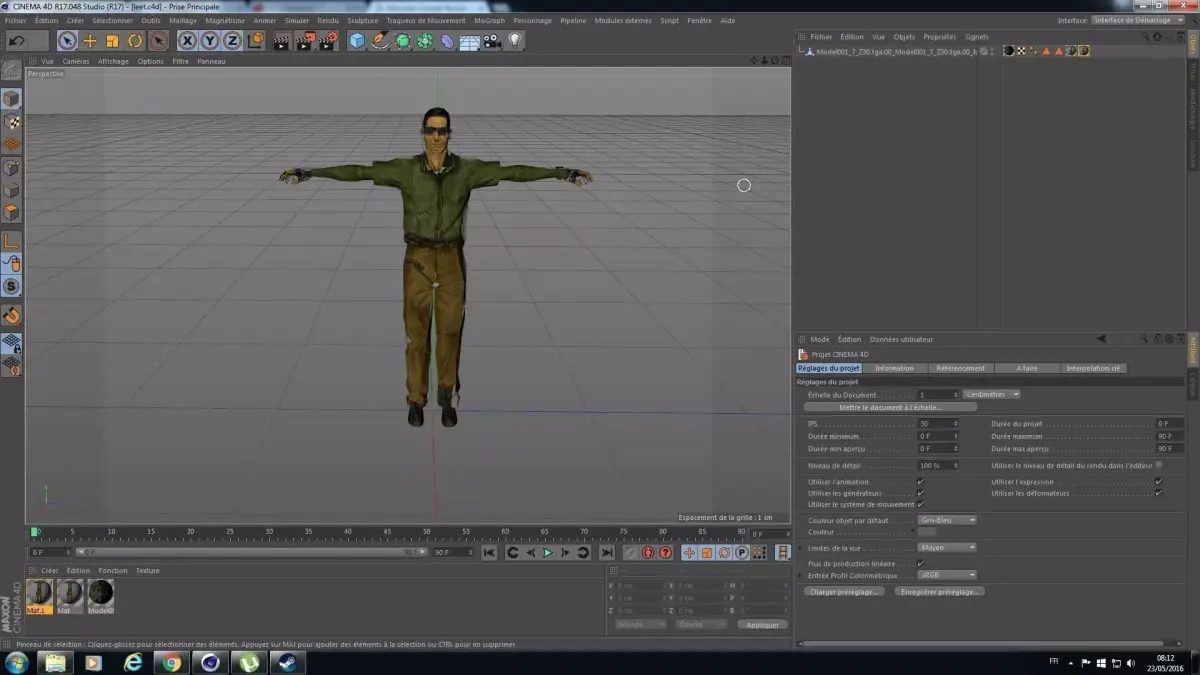
Task: Open the MoGraph menu
Action: [x=490, y=20]
